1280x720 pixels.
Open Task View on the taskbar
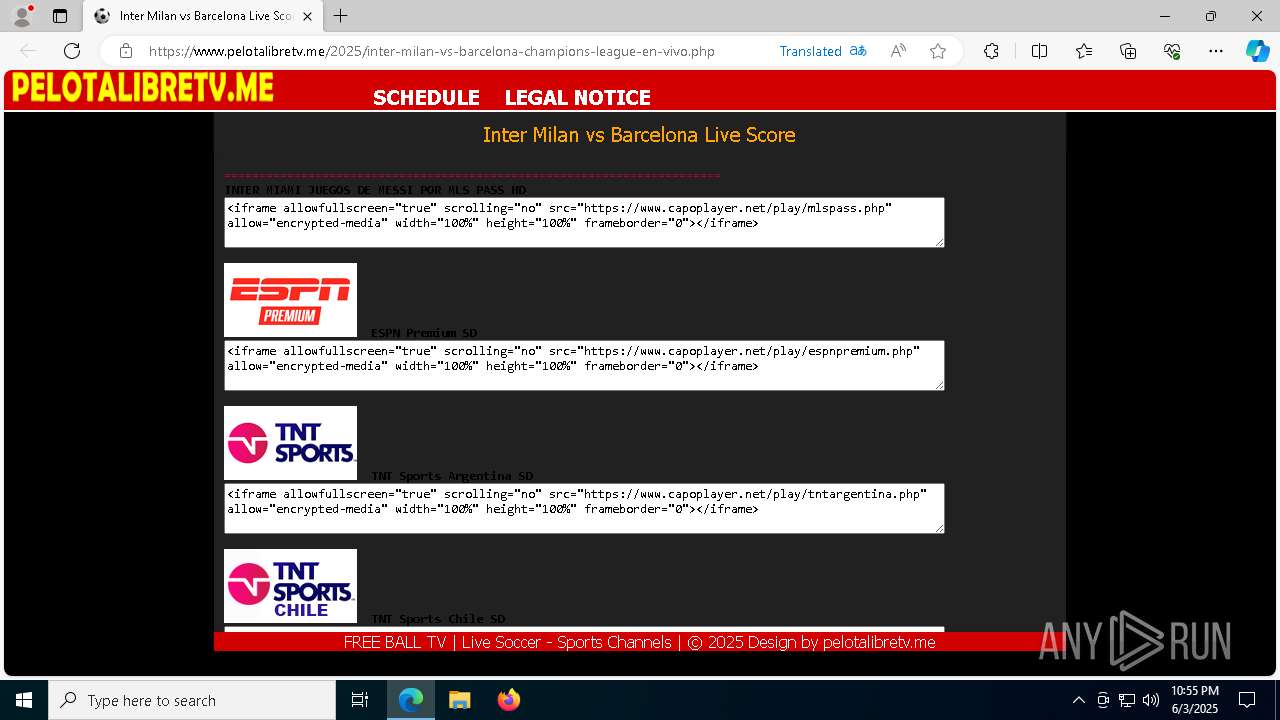(360, 700)
